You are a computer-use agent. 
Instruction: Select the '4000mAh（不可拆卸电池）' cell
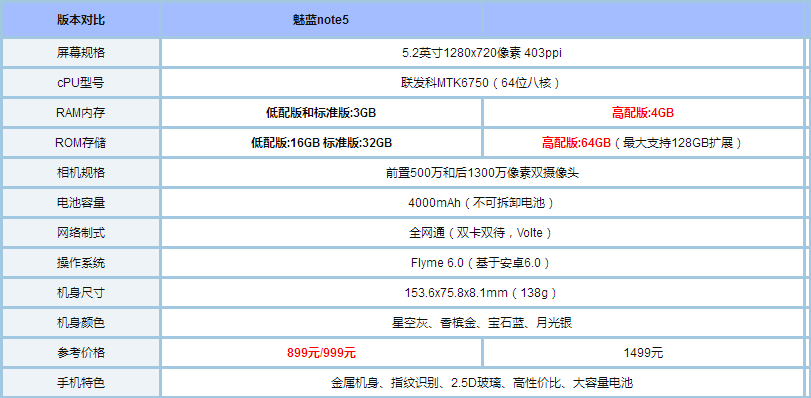point(482,203)
